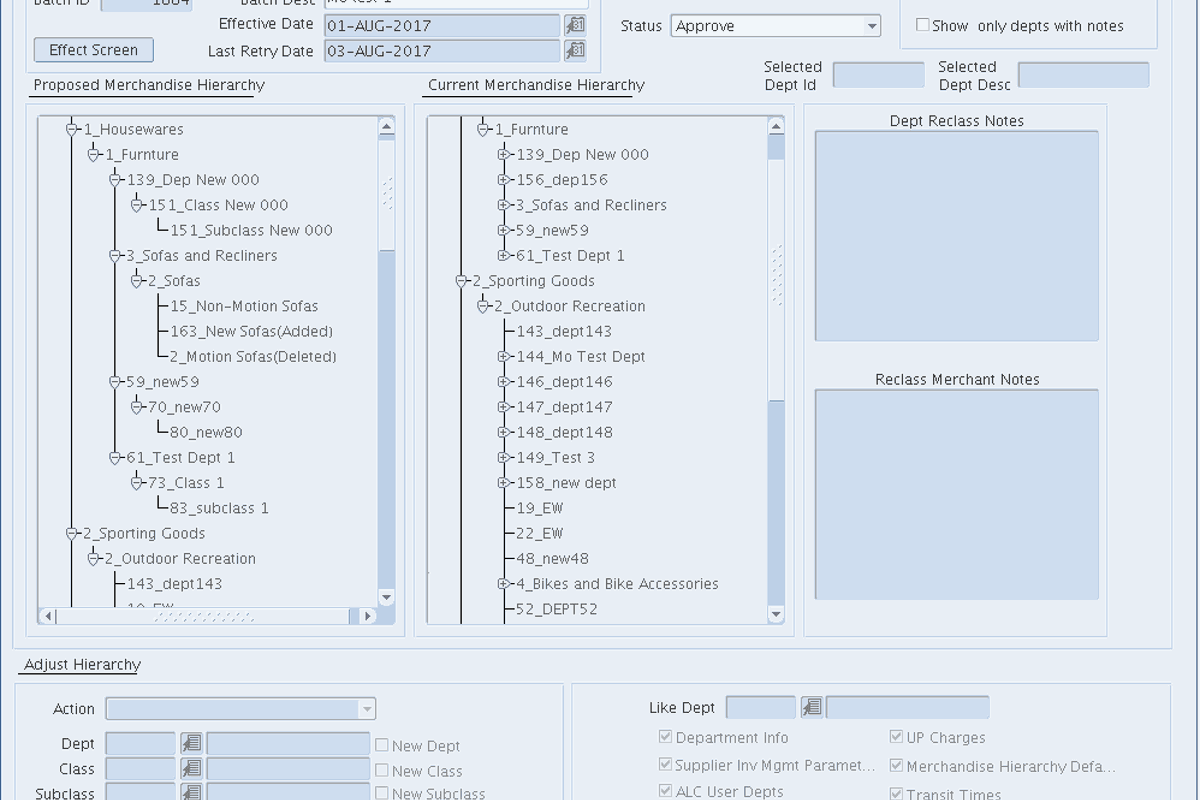
Task: Collapse 3_Sofas and Recliners in Proposed hierarchy
Action: (115, 256)
